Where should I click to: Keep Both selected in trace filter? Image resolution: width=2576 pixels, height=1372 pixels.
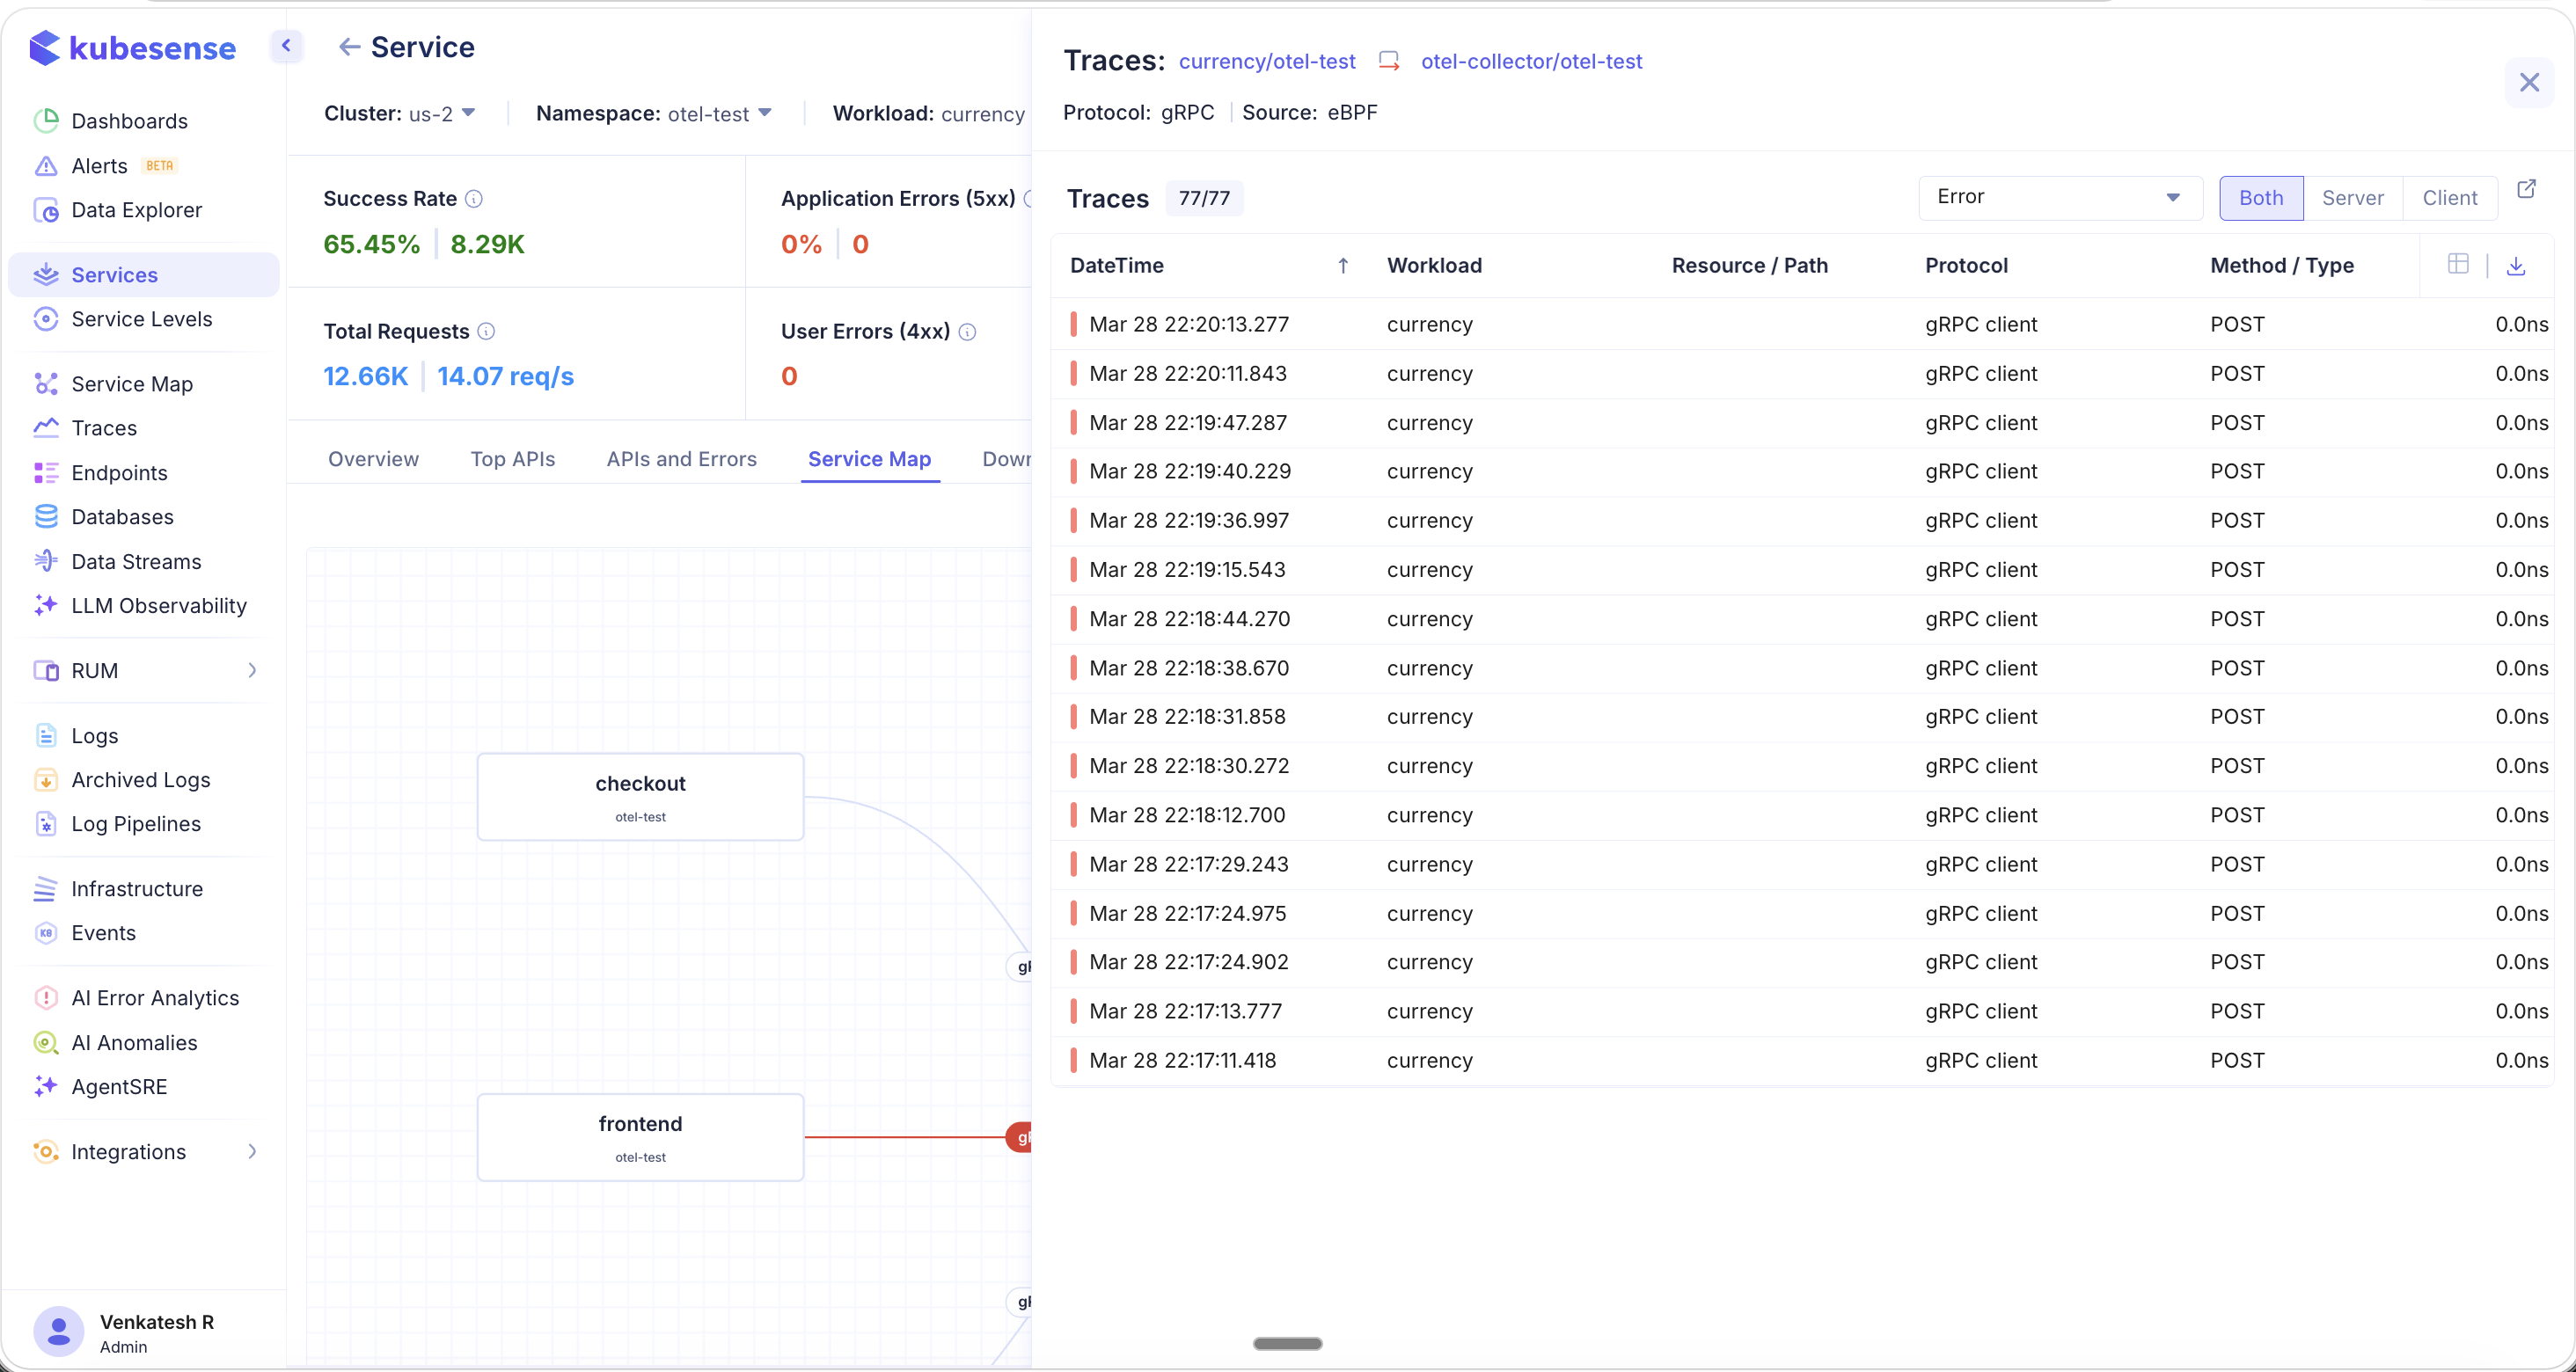[x=2261, y=197]
